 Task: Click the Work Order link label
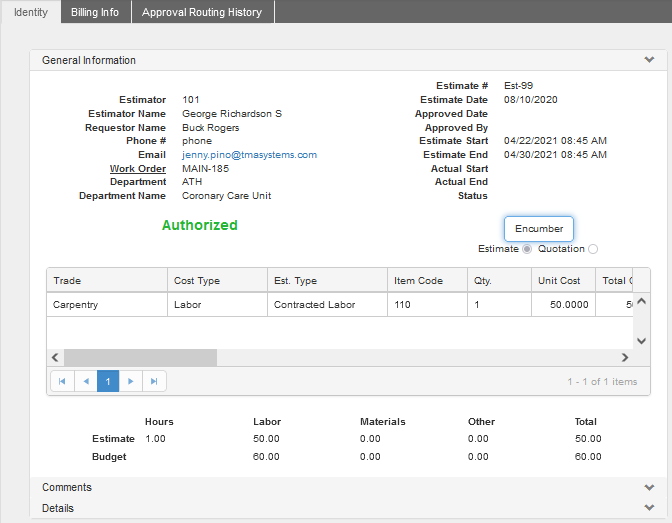point(137,169)
